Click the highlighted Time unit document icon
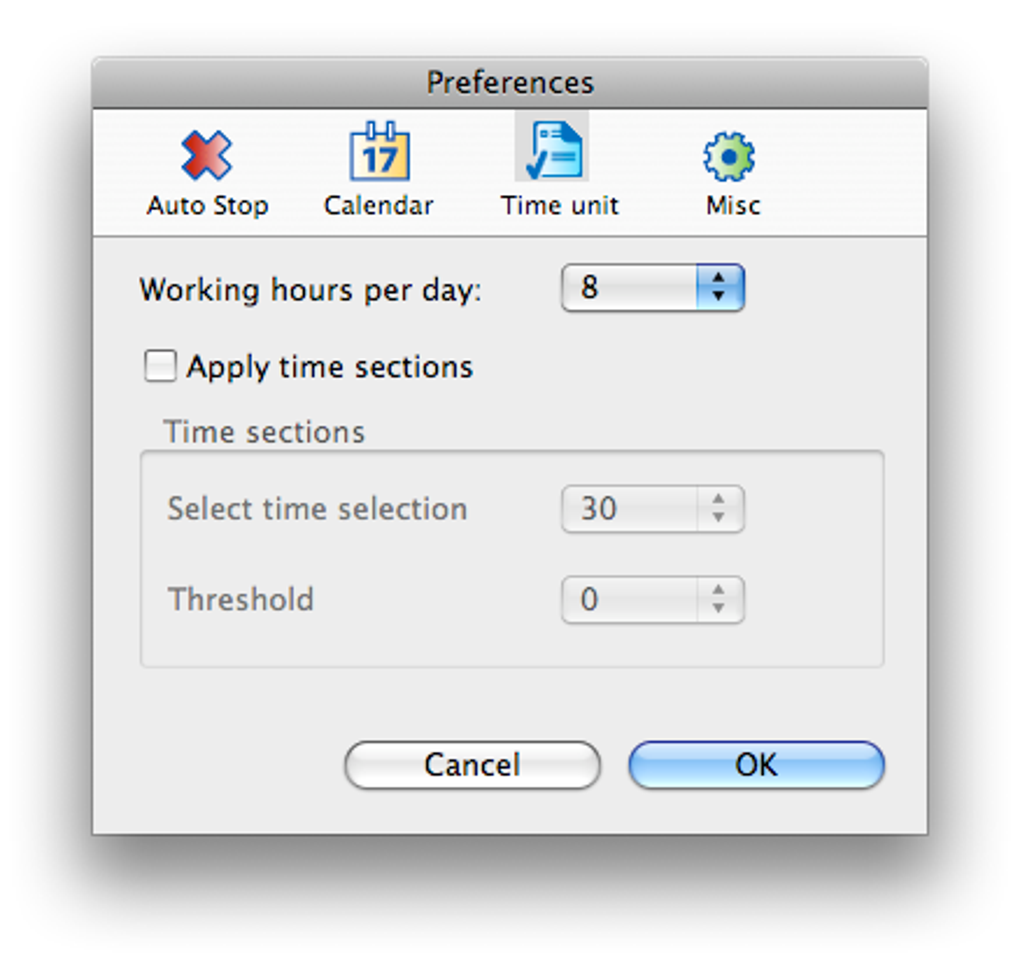 coord(552,148)
